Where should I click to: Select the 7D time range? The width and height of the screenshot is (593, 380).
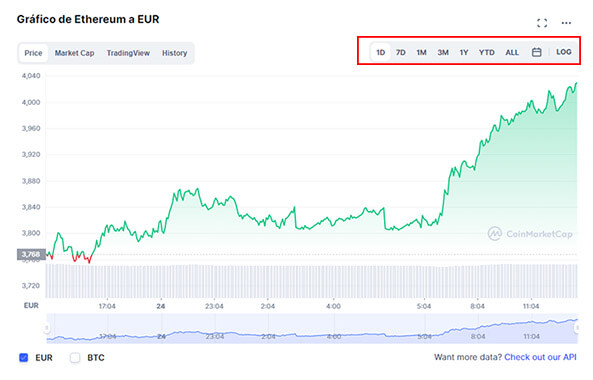click(401, 52)
